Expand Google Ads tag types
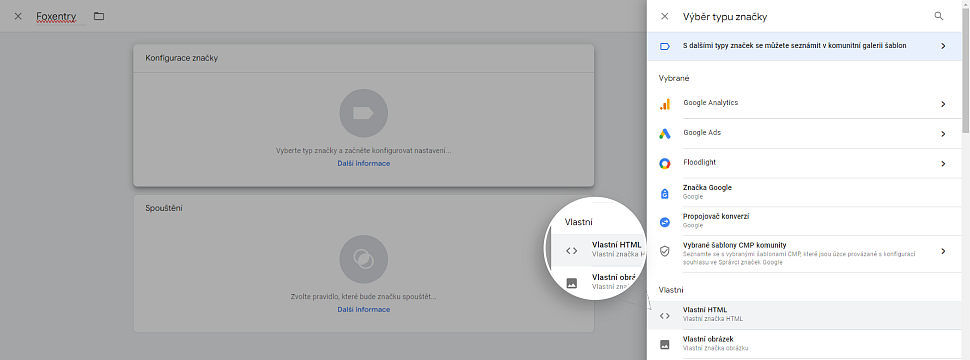 click(x=943, y=134)
